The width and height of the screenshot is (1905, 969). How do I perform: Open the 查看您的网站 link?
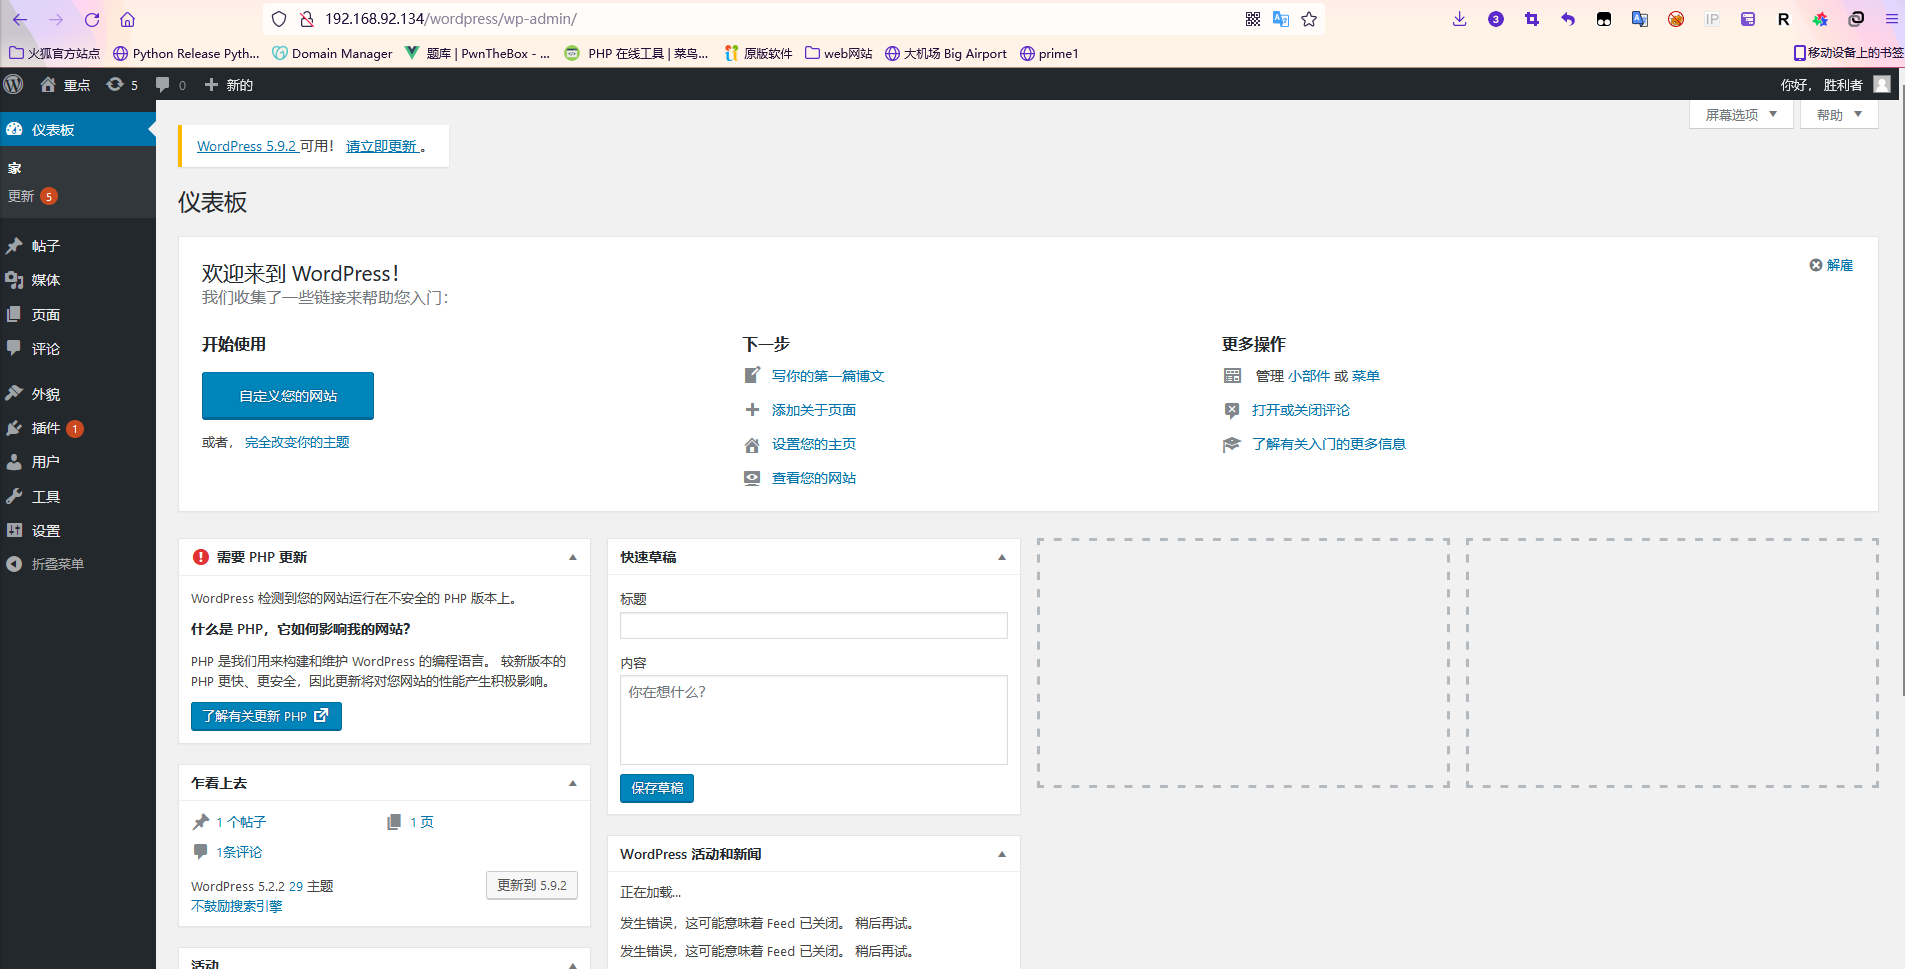814,478
